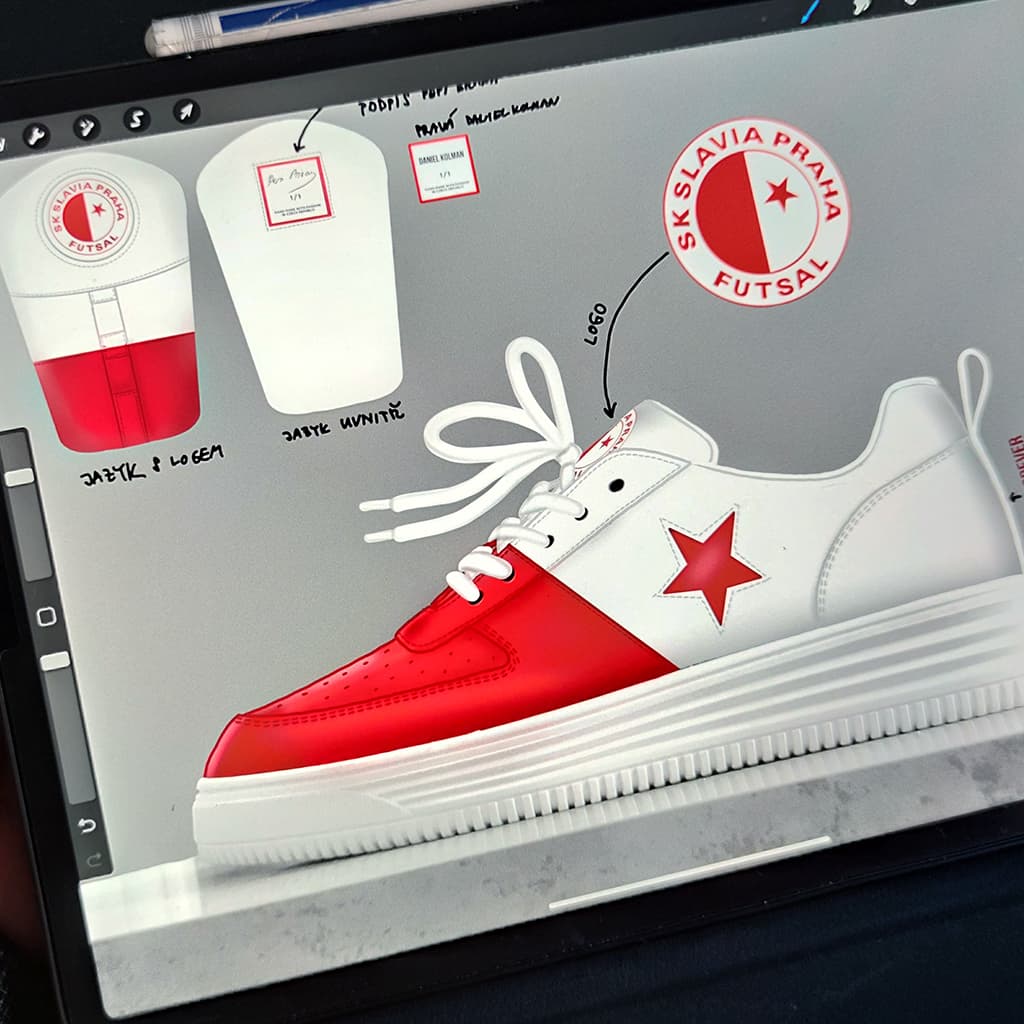Click the handwritten "LOGO" annotation

coord(595,323)
